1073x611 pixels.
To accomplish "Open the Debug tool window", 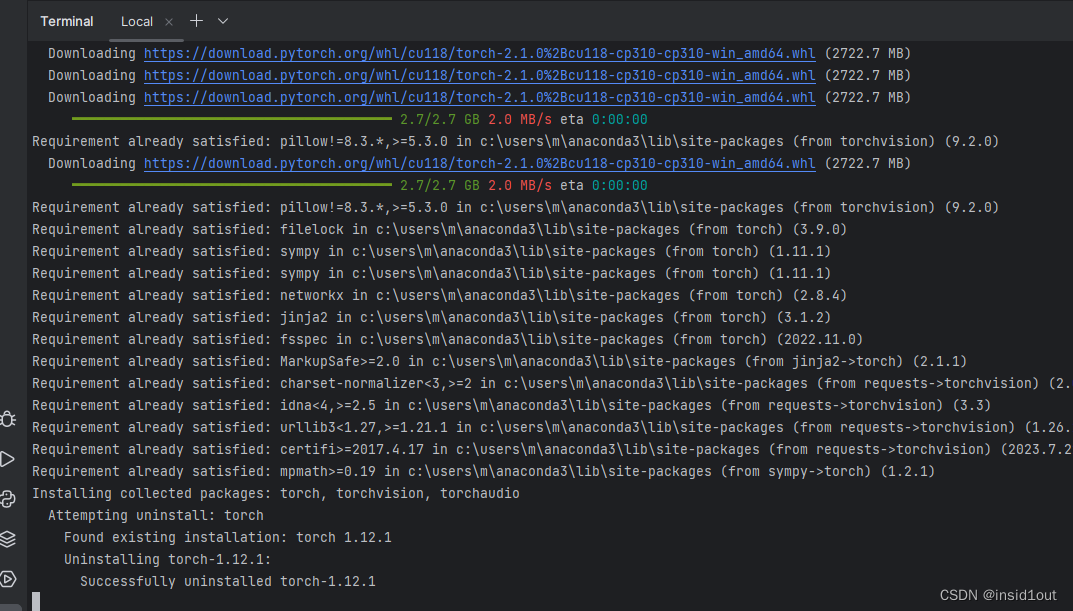I will point(9,419).
